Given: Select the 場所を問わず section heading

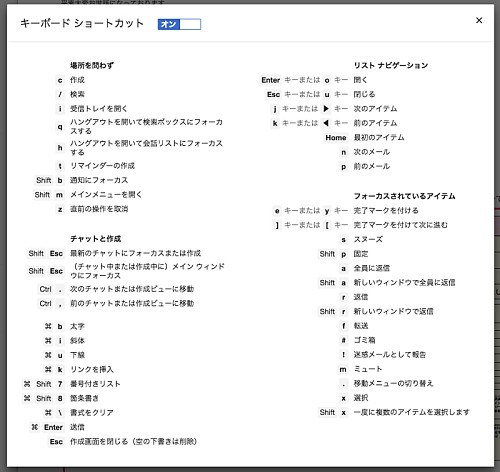Looking at the screenshot, I should tap(92, 65).
